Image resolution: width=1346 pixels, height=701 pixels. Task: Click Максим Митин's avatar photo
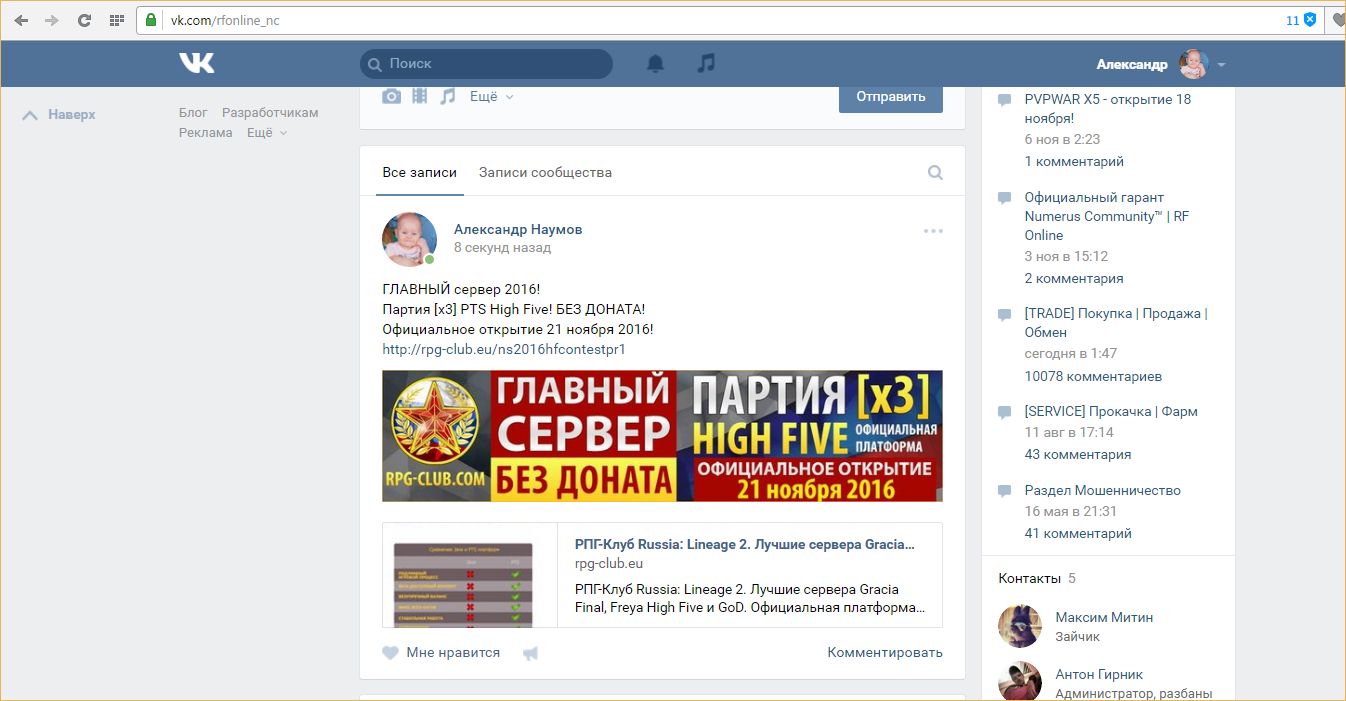coord(1020,626)
